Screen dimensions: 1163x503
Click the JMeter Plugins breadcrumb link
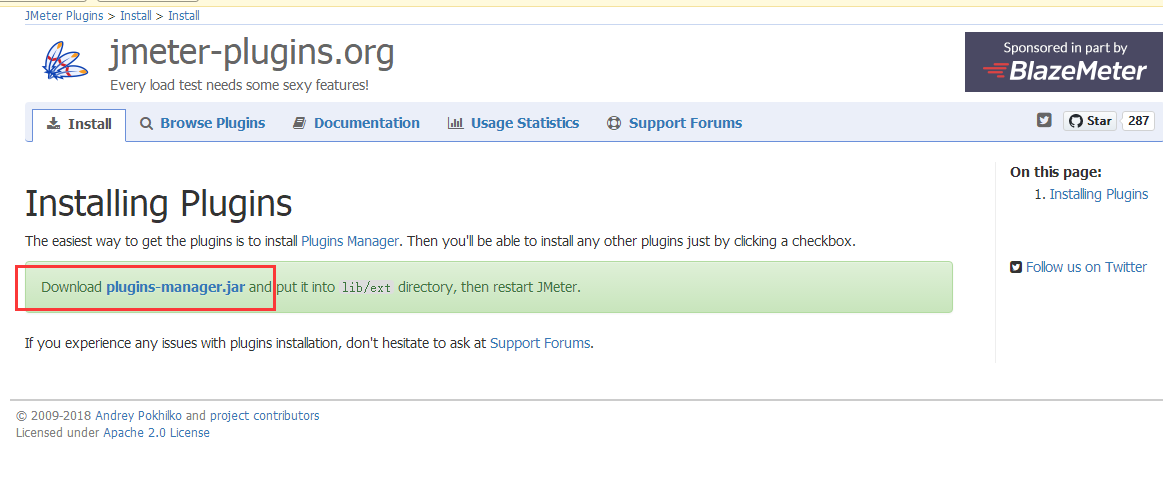coord(66,16)
